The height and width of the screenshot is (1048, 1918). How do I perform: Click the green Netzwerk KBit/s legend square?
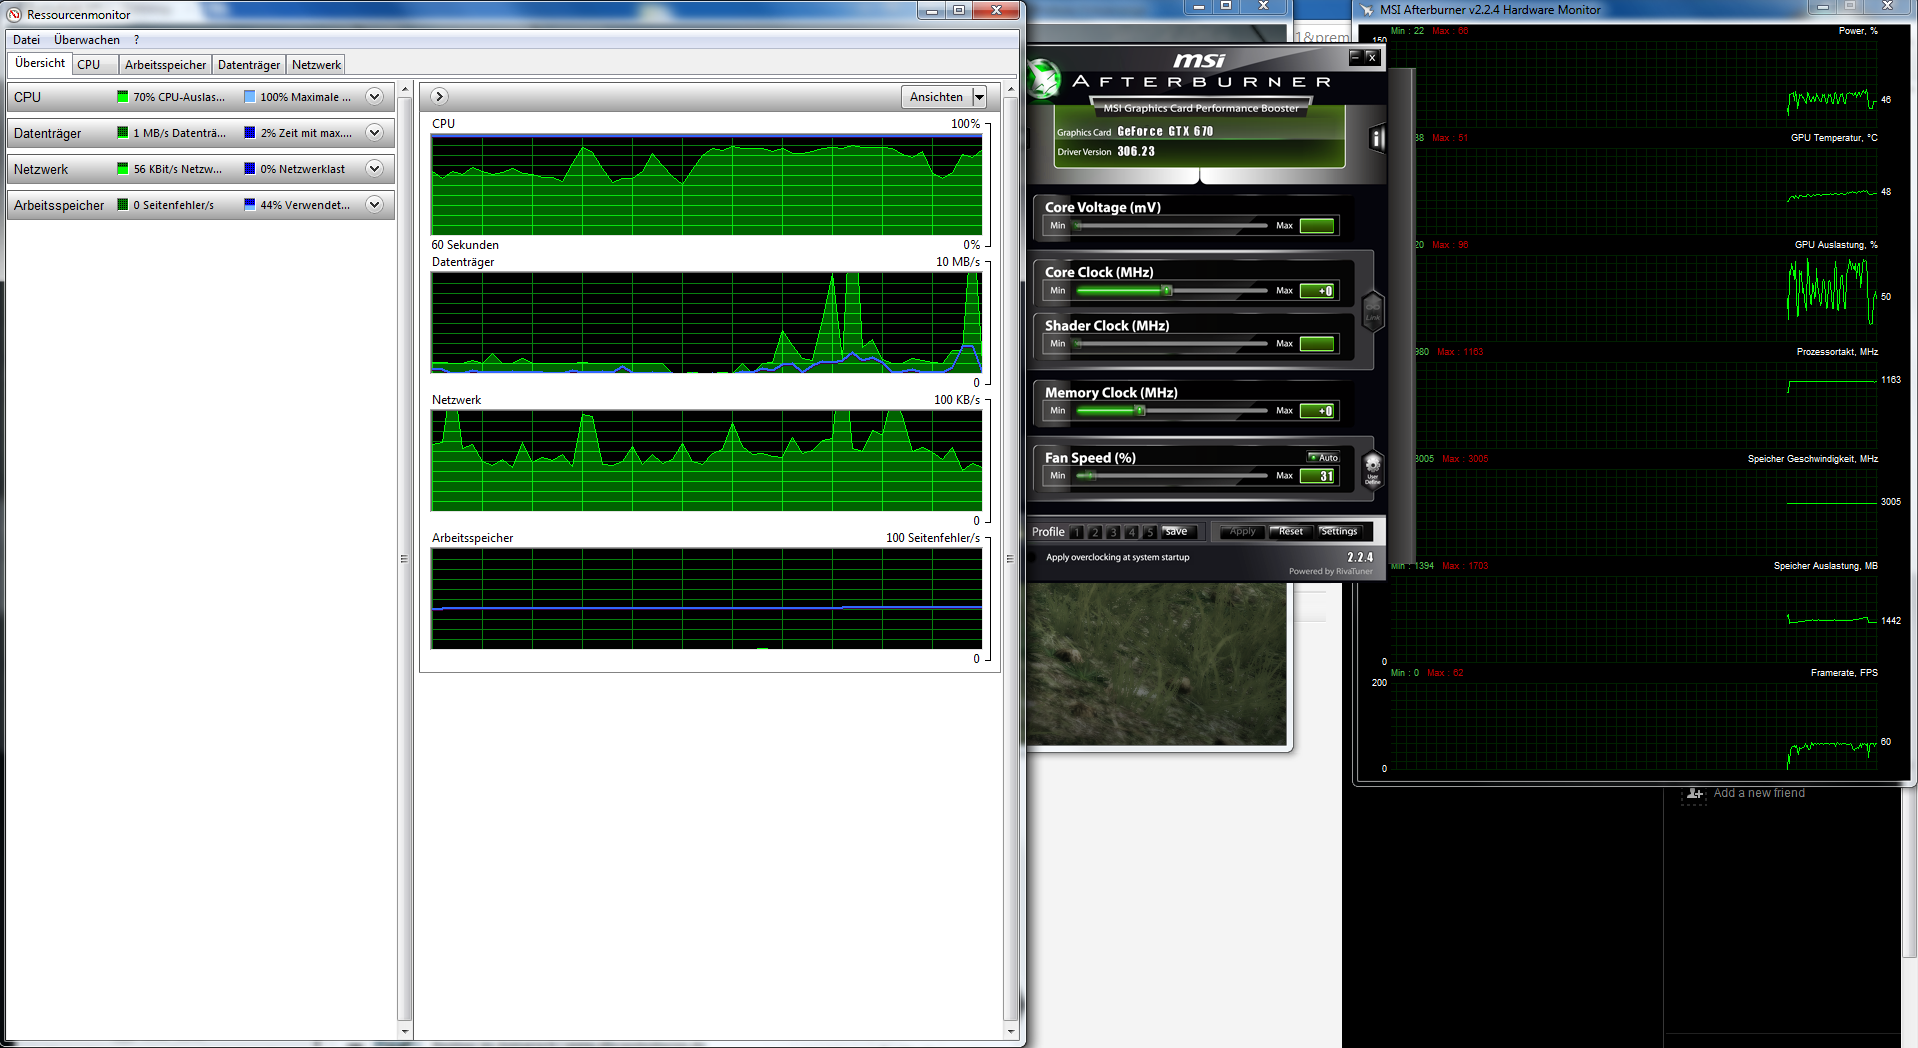pos(122,169)
